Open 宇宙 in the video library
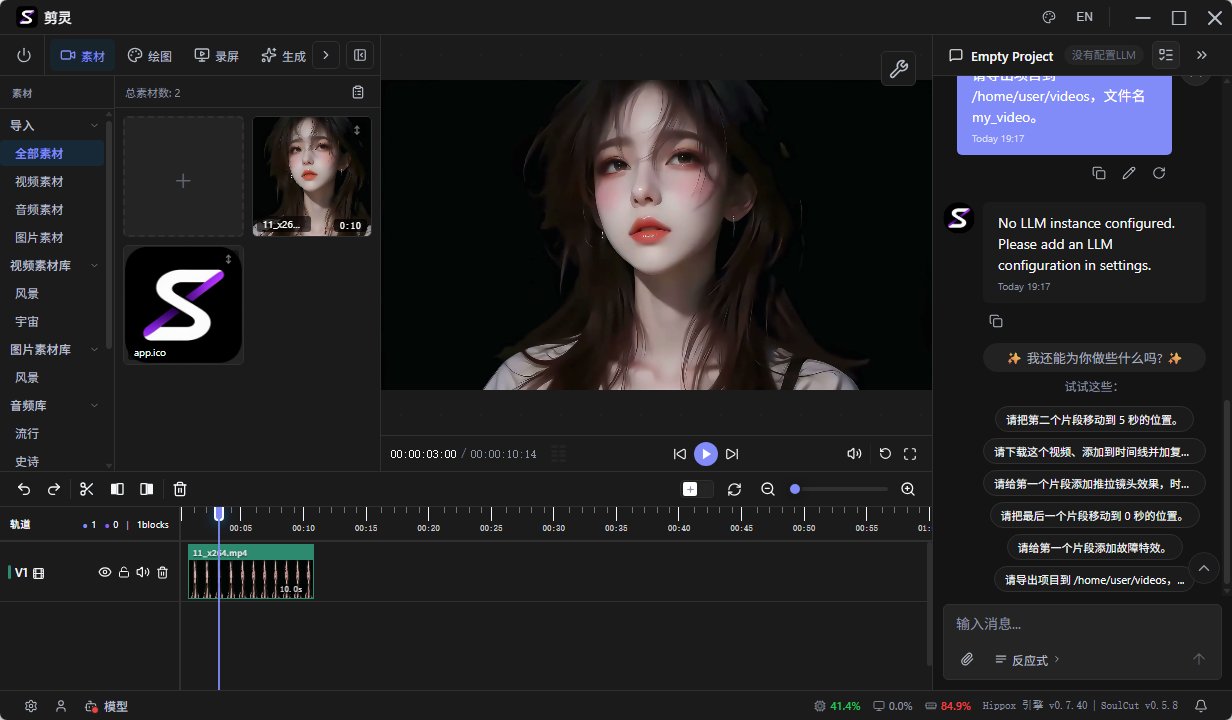This screenshot has height=720, width=1232. point(52,321)
